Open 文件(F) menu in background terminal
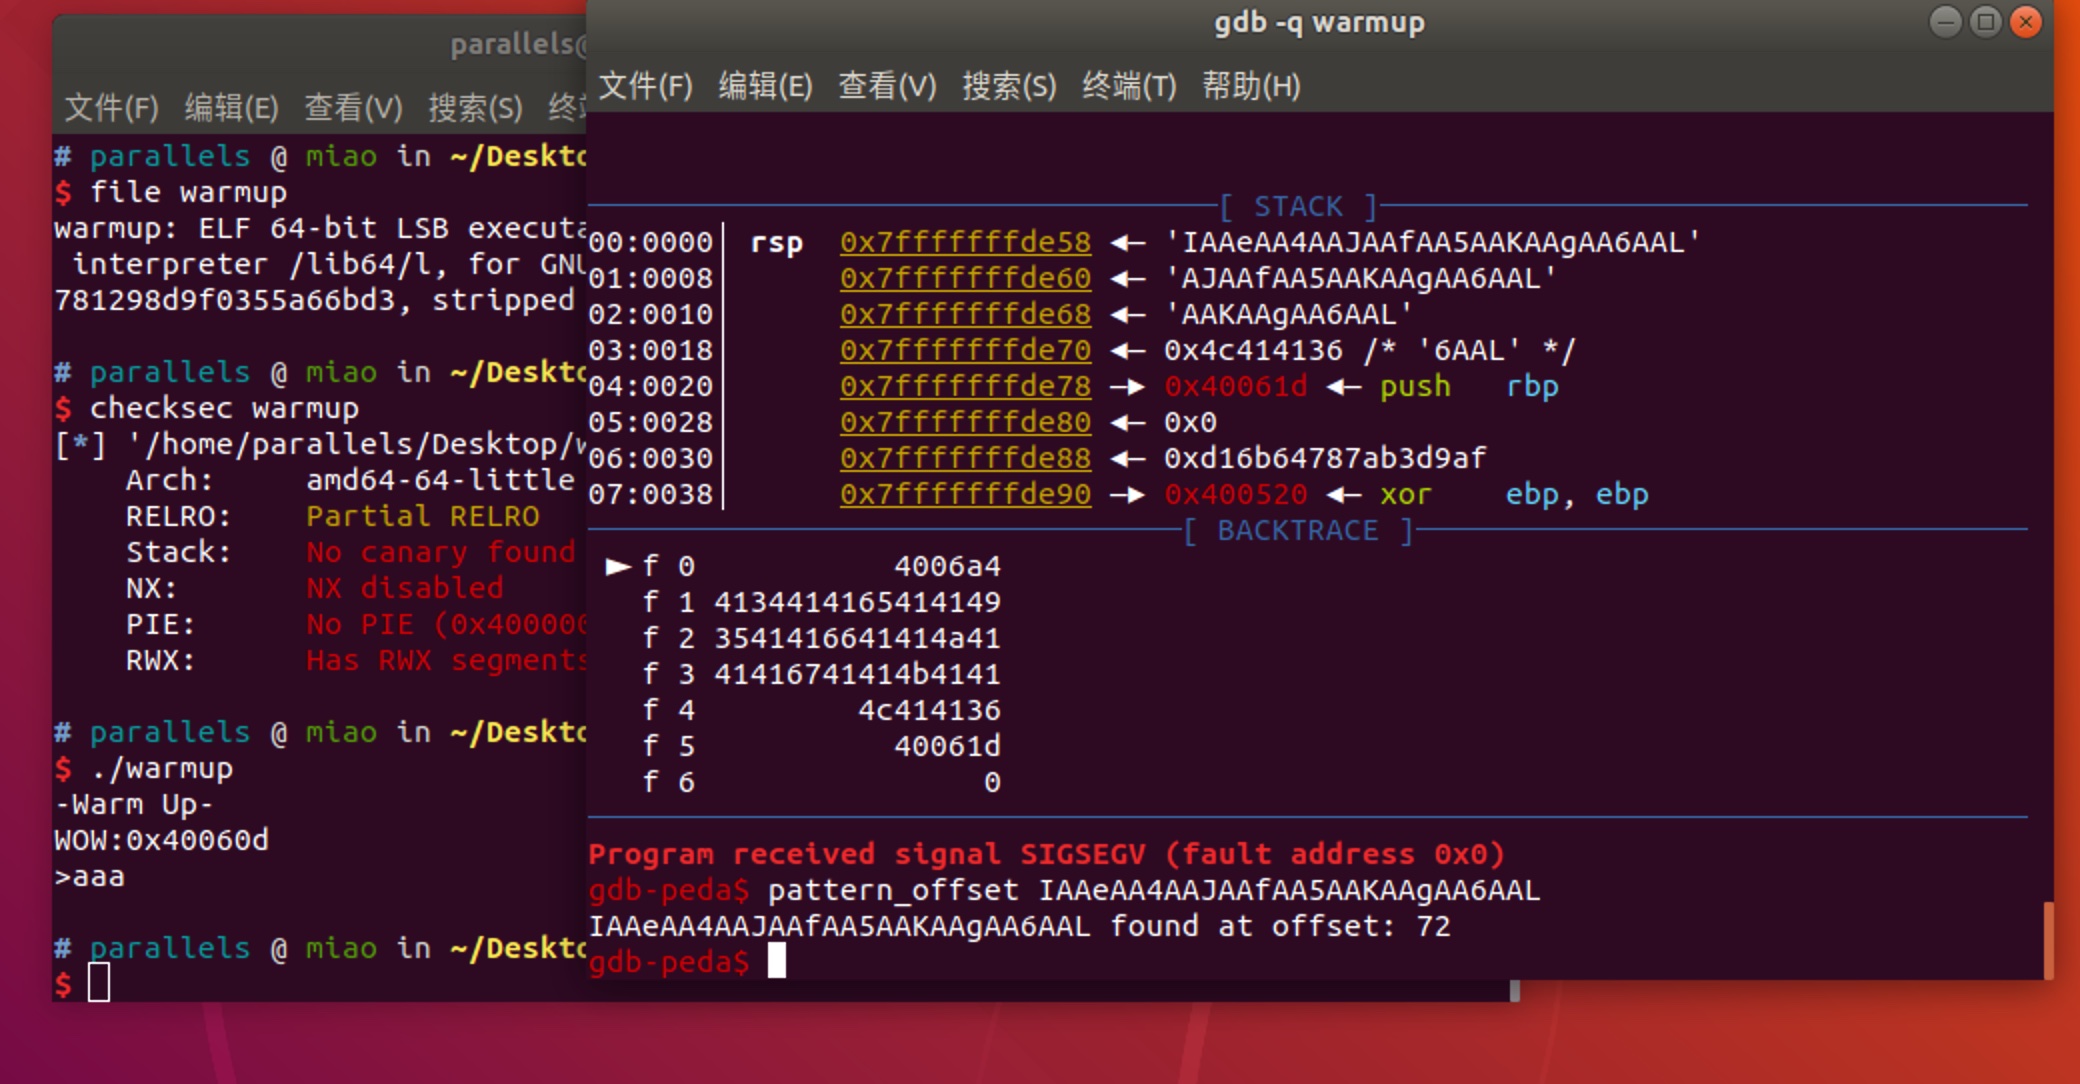 pos(111,107)
